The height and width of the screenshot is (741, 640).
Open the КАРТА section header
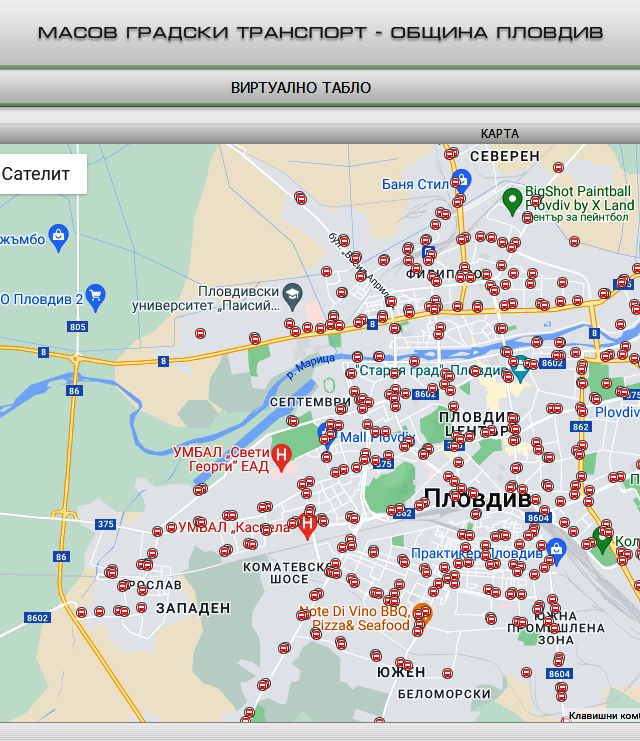(x=500, y=134)
